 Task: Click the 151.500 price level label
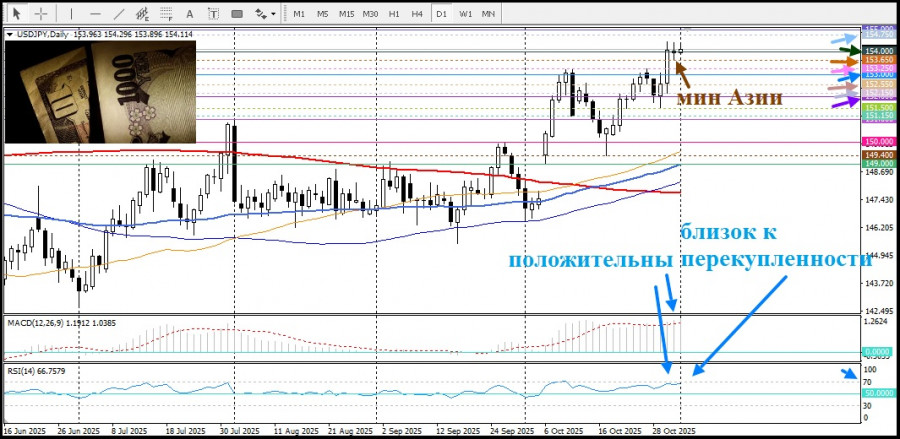pyautogui.click(x=878, y=107)
